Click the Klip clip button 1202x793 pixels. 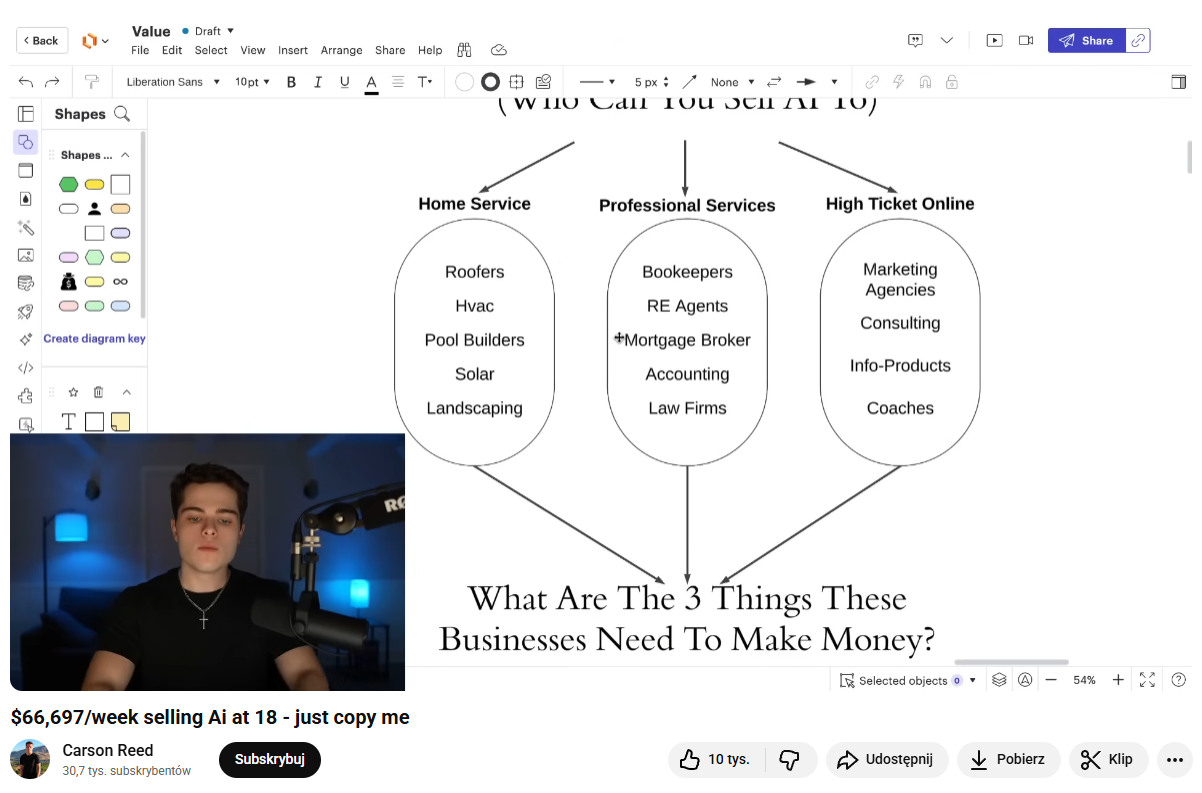click(1108, 759)
